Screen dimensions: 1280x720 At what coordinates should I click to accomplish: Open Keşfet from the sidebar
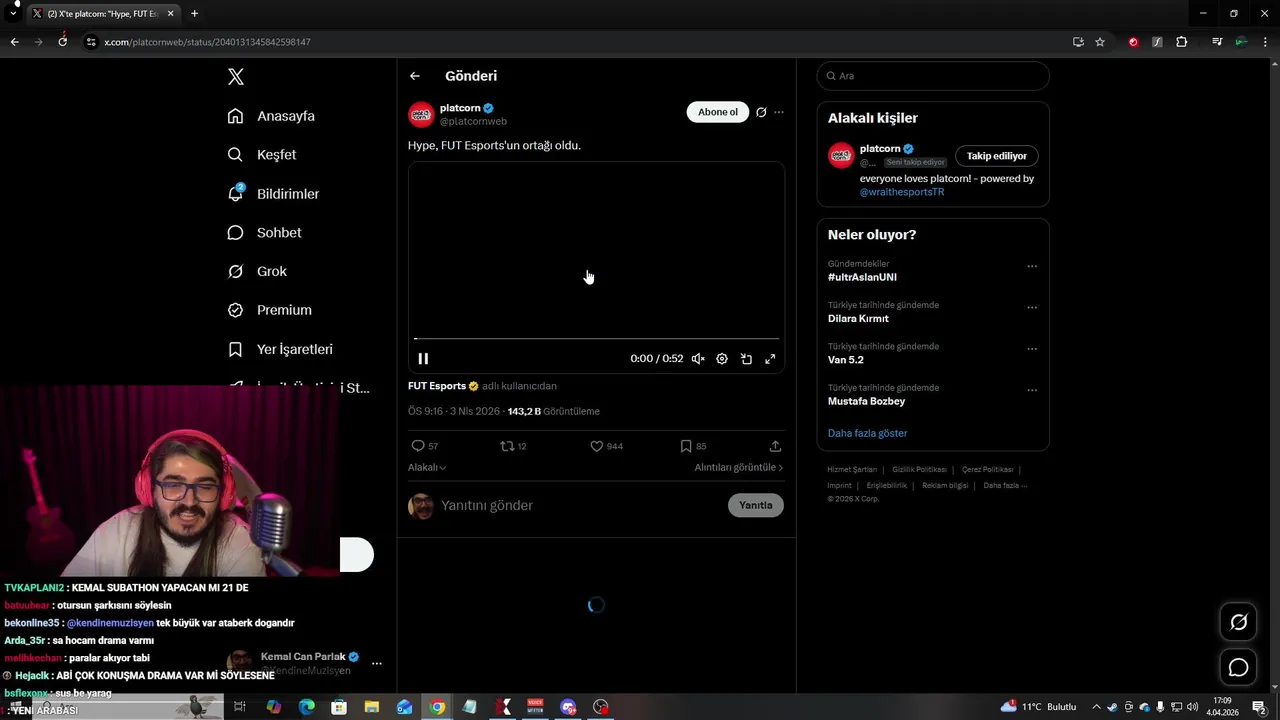pos(262,155)
